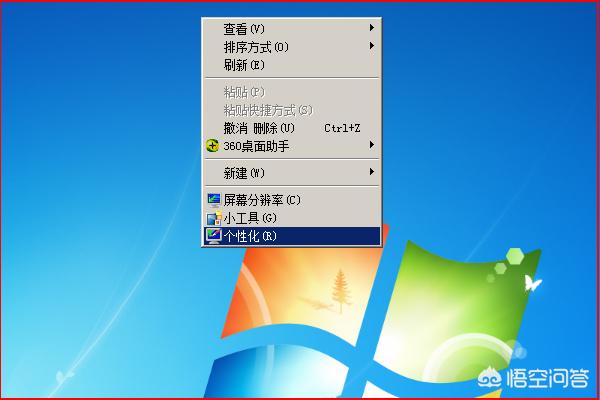
Task: Click the gadgets icon beside 小工具
Action: tap(213, 218)
